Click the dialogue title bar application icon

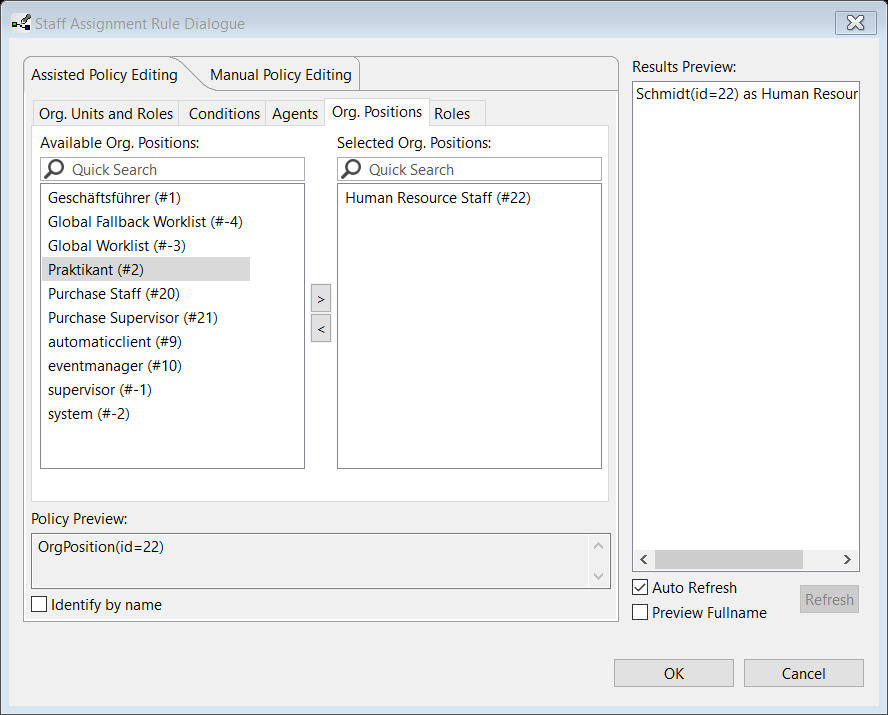click(22, 23)
